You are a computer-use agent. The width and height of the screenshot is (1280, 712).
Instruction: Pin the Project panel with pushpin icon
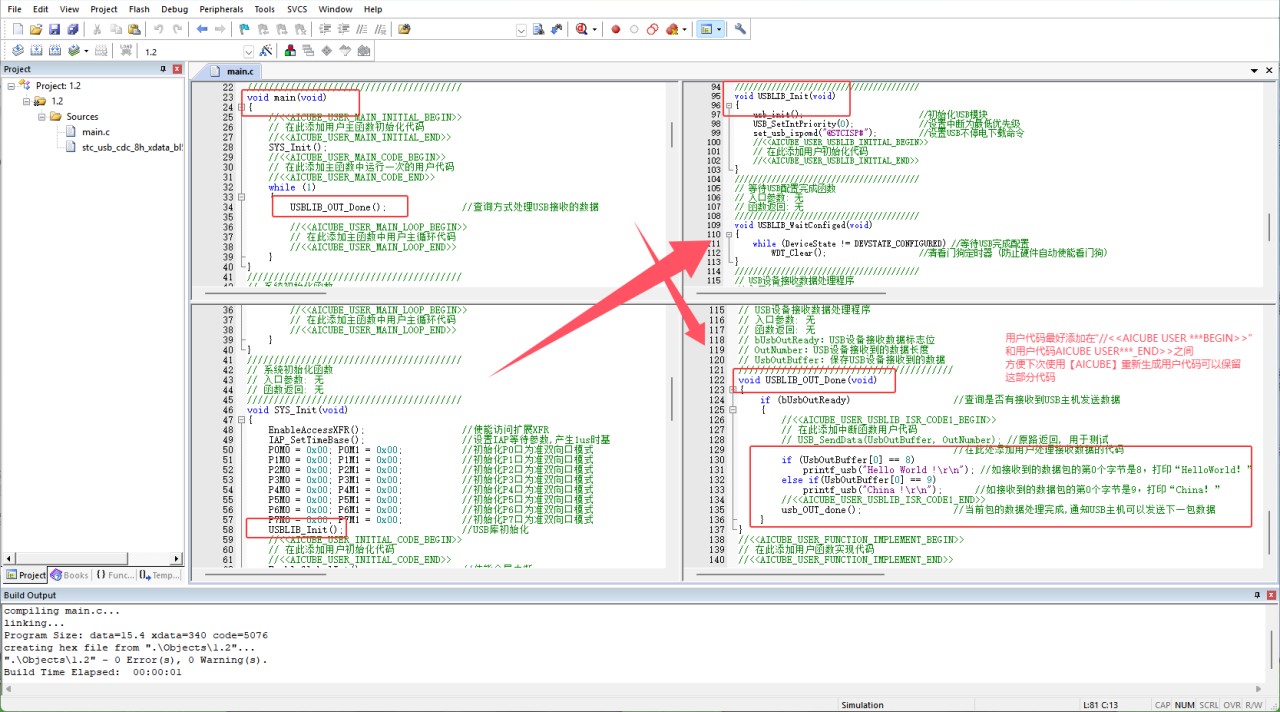[x=164, y=69]
